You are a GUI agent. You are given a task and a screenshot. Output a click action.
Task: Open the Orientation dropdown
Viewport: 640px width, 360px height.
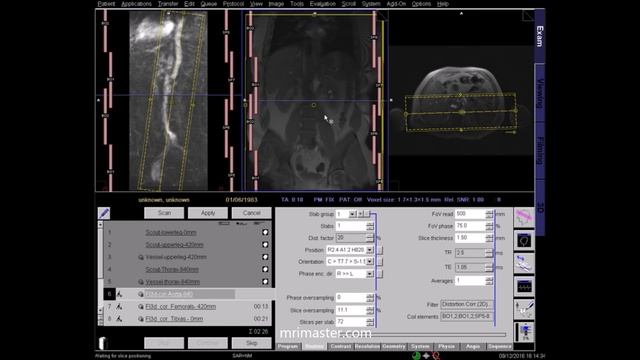tap(370, 262)
